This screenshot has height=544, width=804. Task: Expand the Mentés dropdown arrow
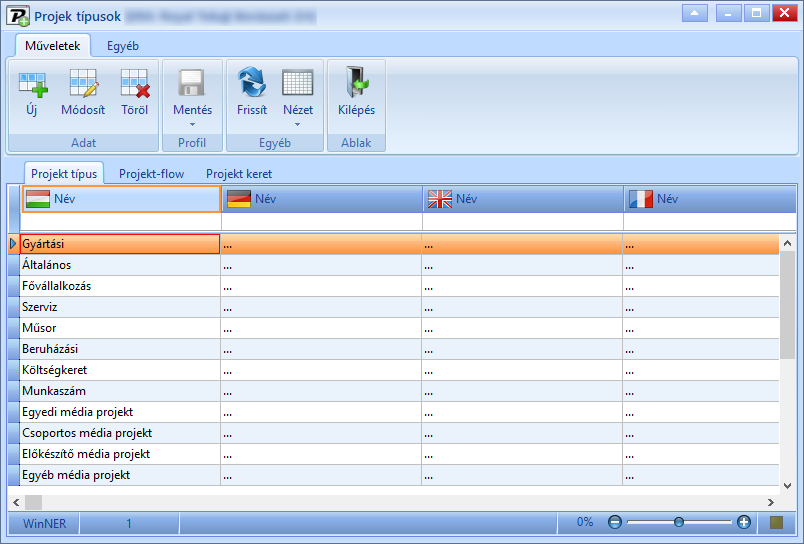(192, 125)
